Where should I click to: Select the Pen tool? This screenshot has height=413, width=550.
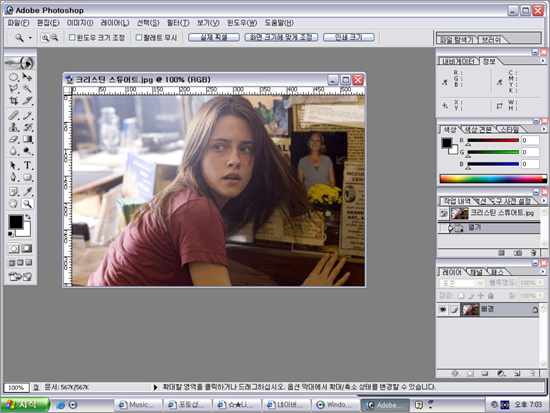point(13,177)
